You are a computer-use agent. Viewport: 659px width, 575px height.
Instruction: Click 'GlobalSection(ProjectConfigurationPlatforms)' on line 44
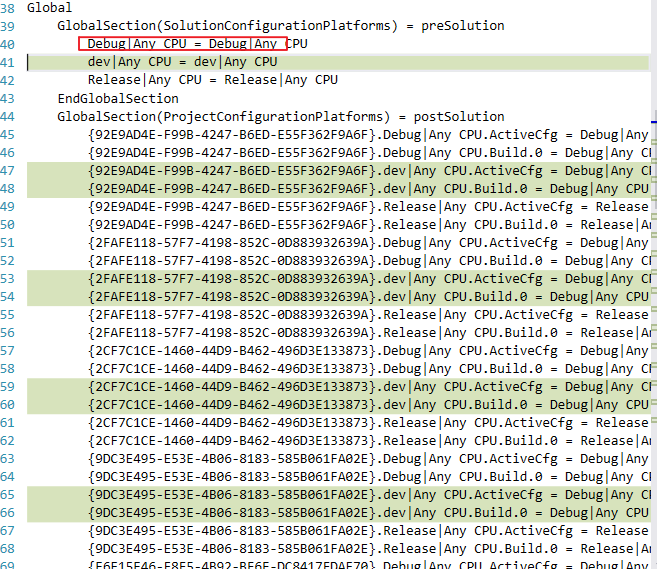click(x=223, y=117)
